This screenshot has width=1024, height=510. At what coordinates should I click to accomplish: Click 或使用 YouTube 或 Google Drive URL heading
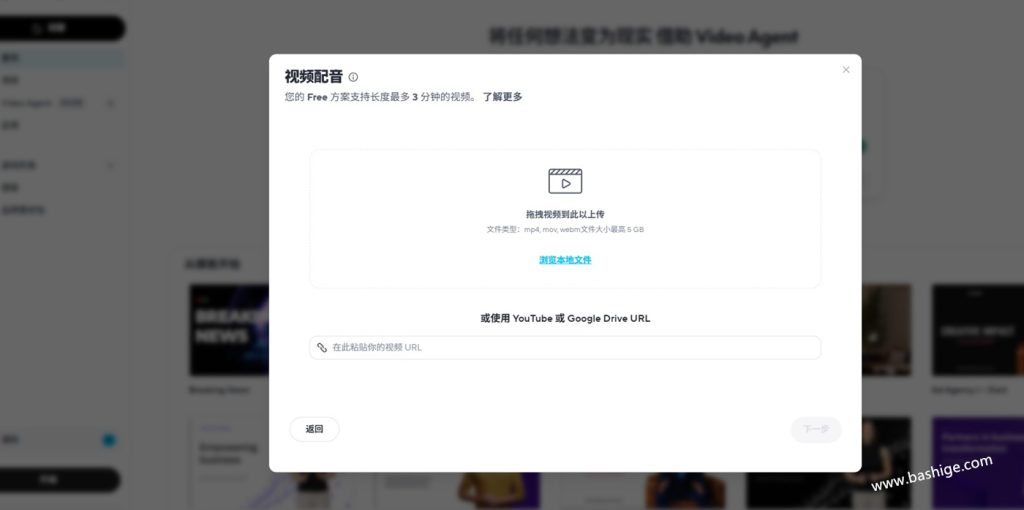565,319
